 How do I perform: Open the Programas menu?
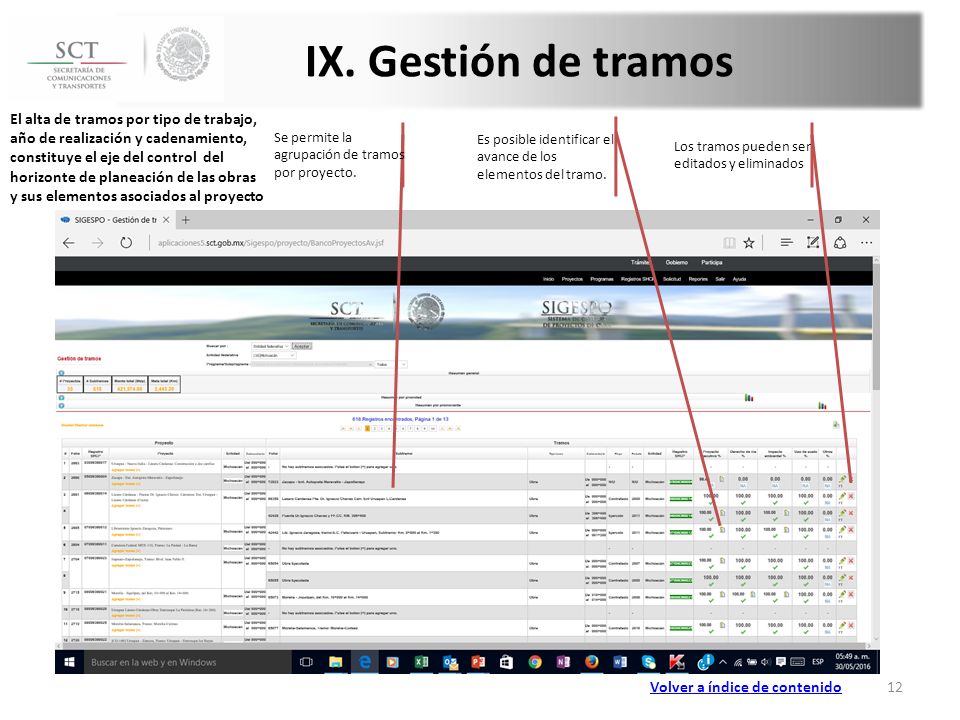(601, 279)
